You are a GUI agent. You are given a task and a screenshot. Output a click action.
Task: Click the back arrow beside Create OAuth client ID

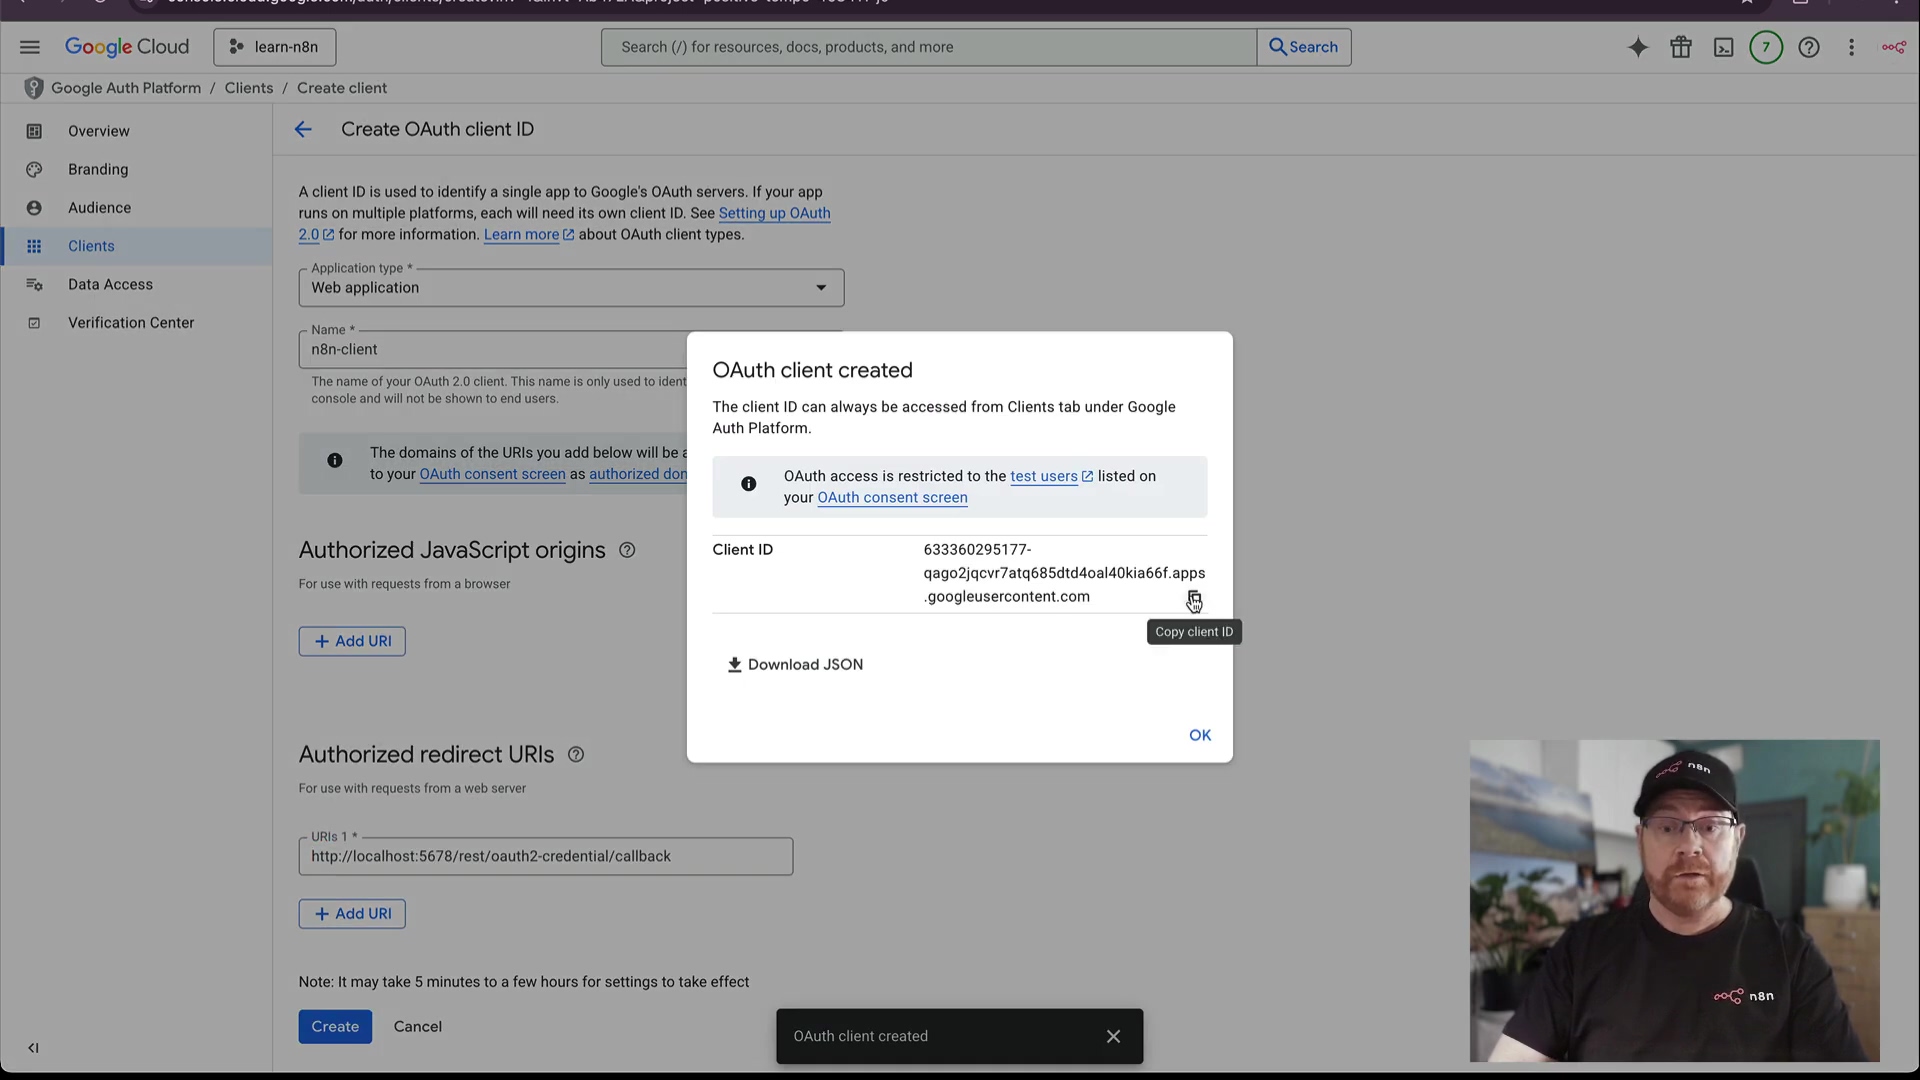(303, 129)
